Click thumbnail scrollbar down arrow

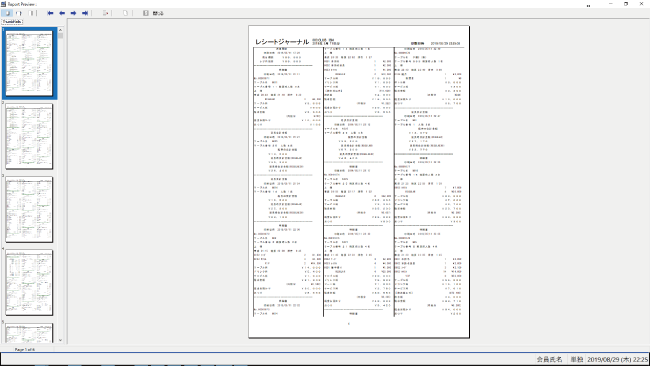pyautogui.click(x=61, y=340)
